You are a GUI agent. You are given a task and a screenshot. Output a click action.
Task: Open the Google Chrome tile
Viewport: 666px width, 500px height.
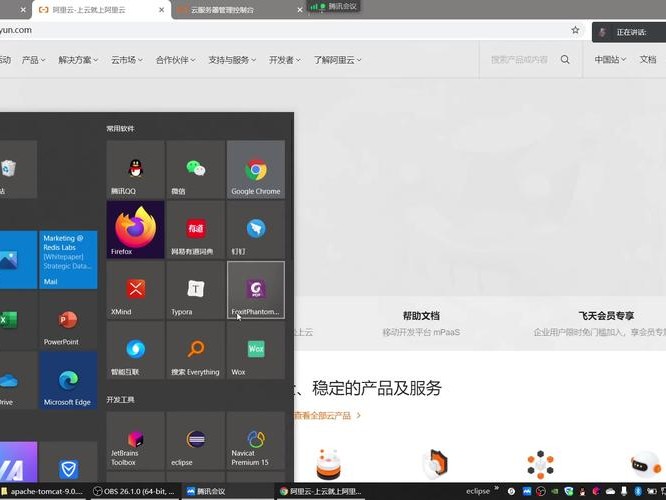pos(256,169)
